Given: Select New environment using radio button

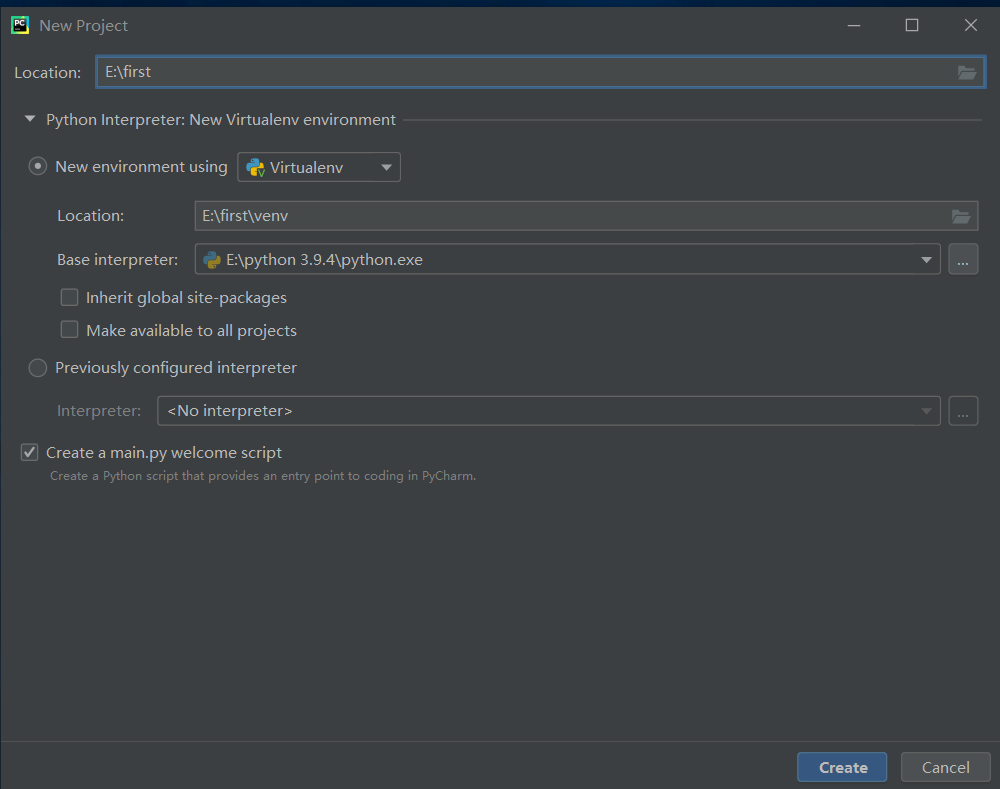Looking at the screenshot, I should [38, 166].
